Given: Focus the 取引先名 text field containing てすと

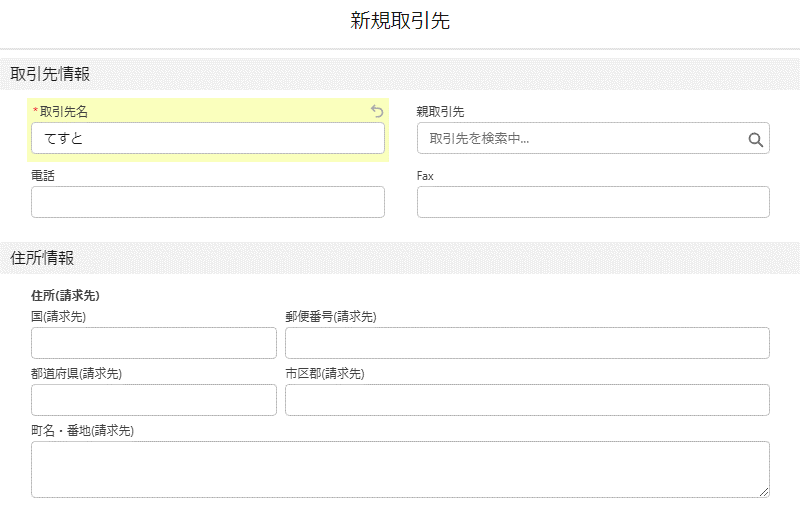Looking at the screenshot, I should pyautogui.click(x=208, y=138).
